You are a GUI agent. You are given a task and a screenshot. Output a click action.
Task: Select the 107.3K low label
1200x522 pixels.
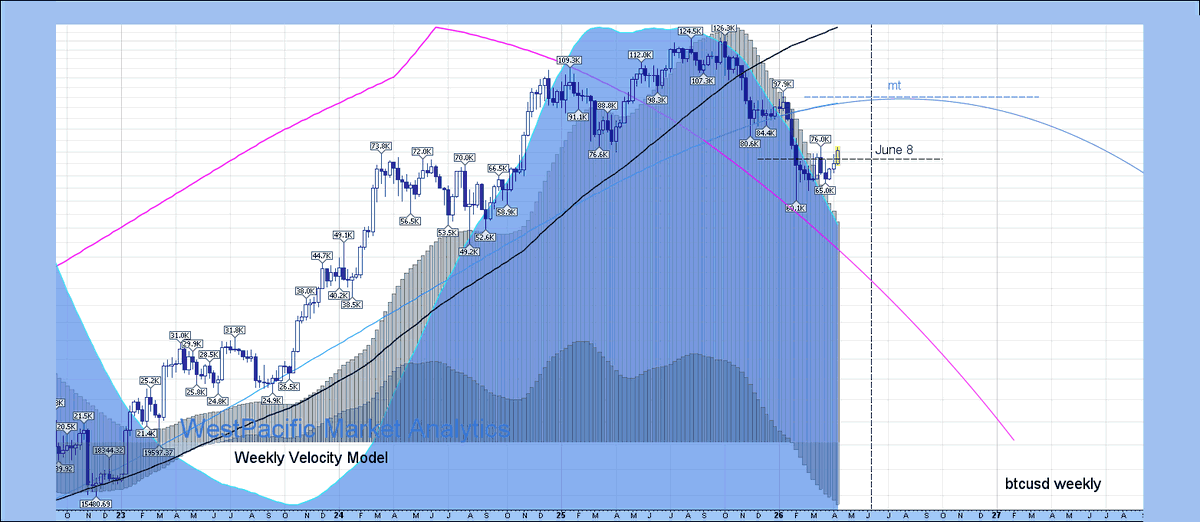pyautogui.click(x=703, y=80)
